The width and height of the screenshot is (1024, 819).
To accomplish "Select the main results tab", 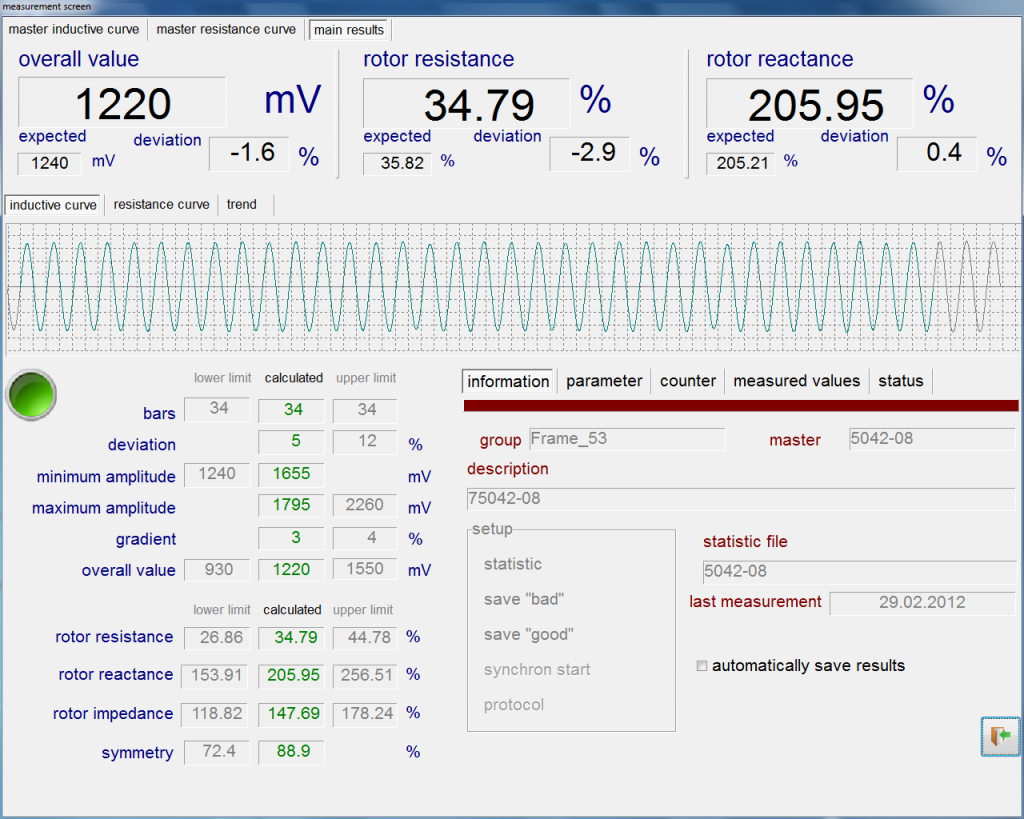I will (349, 30).
